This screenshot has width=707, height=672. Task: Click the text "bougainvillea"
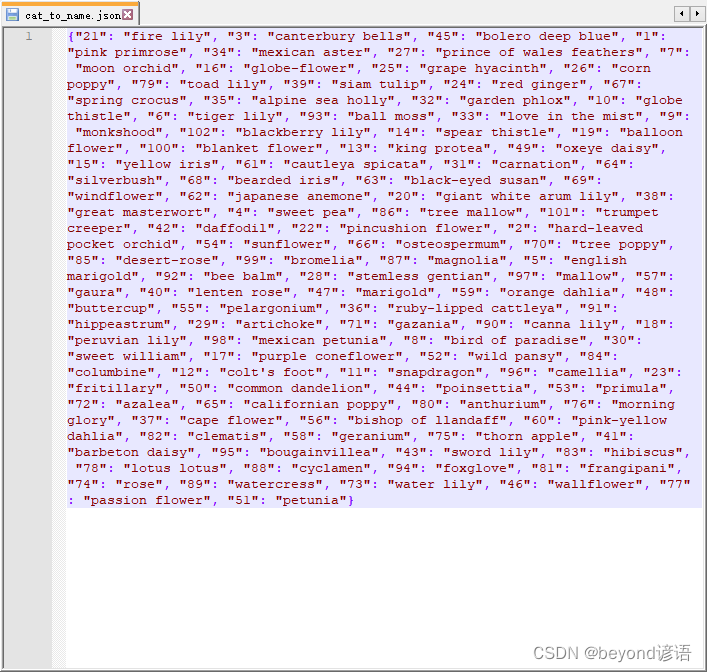pyautogui.click(x=323, y=453)
